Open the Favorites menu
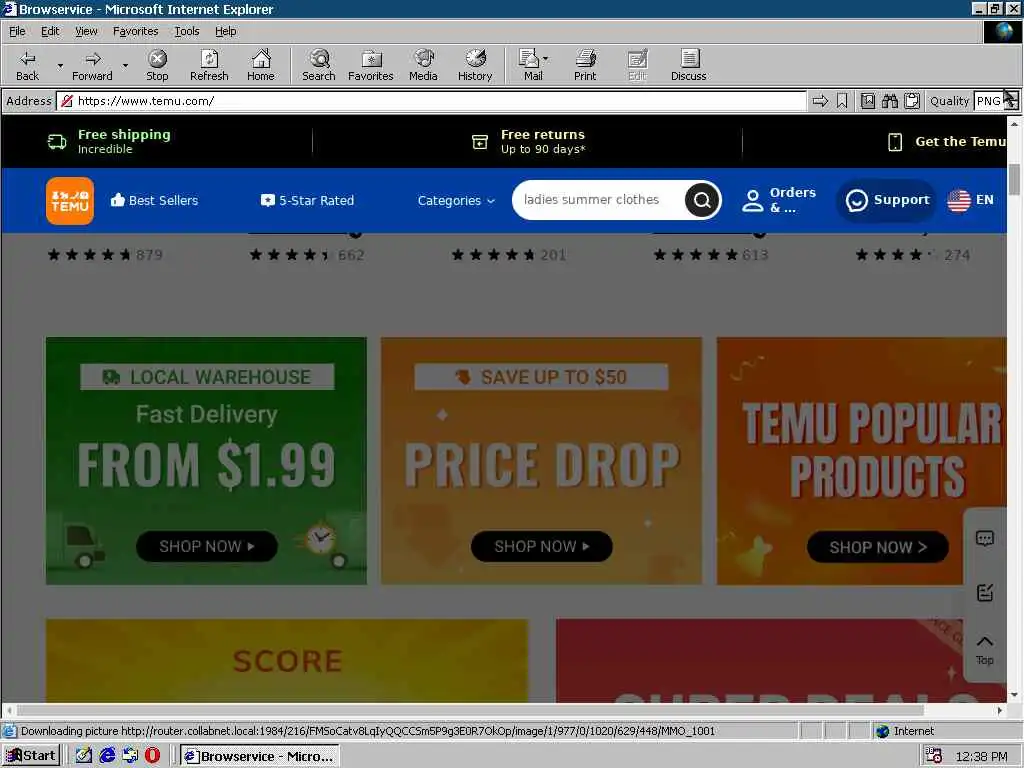Screen dimensions: 1024x768 (135, 31)
